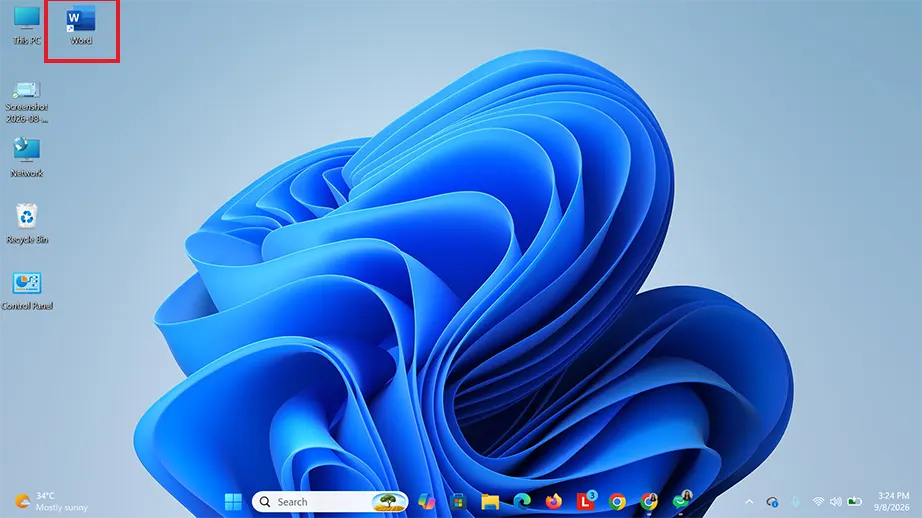The height and width of the screenshot is (518, 922).
Task: Open Microsoft Store from the taskbar
Action: tap(458, 502)
